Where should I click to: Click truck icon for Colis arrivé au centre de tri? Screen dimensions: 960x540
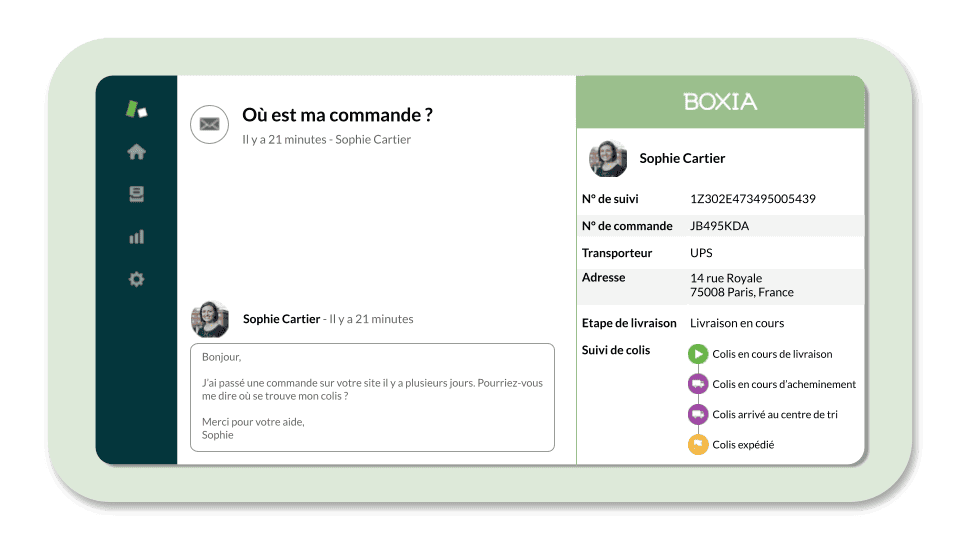[x=697, y=414]
